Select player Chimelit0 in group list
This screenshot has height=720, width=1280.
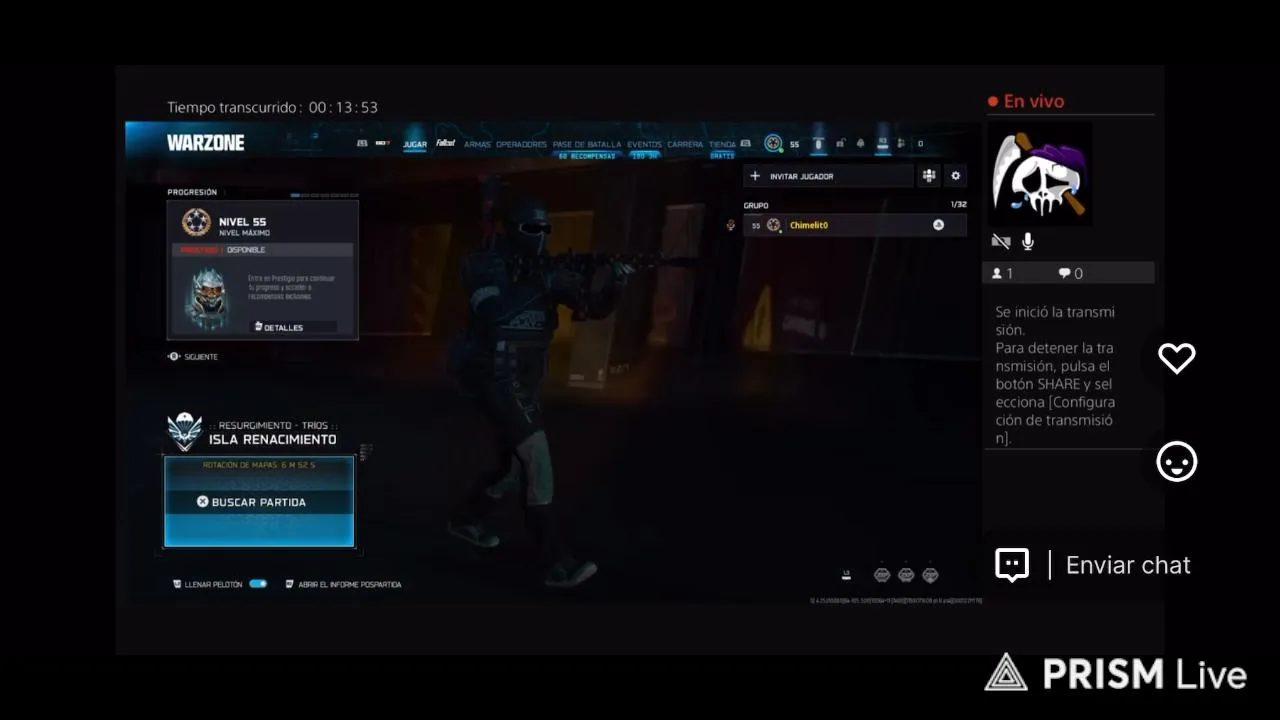[855, 225]
